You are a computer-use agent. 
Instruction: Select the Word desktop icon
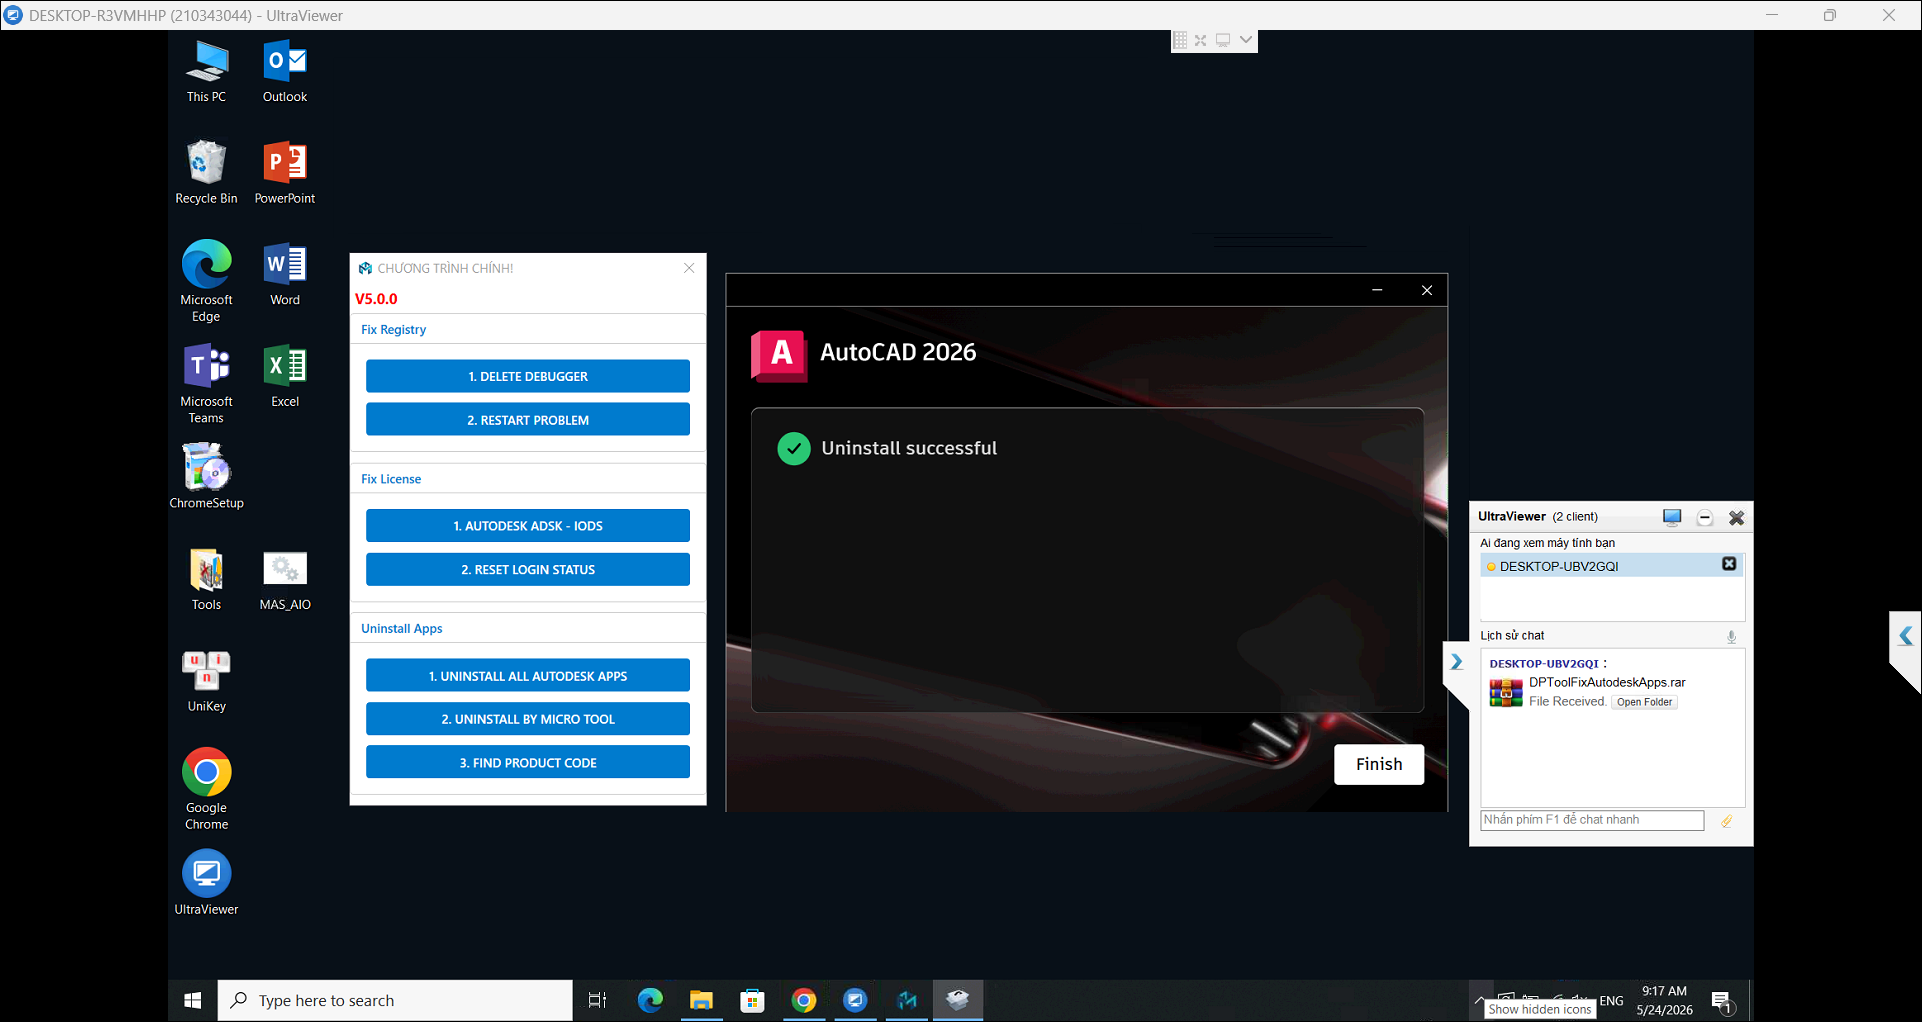(x=285, y=274)
